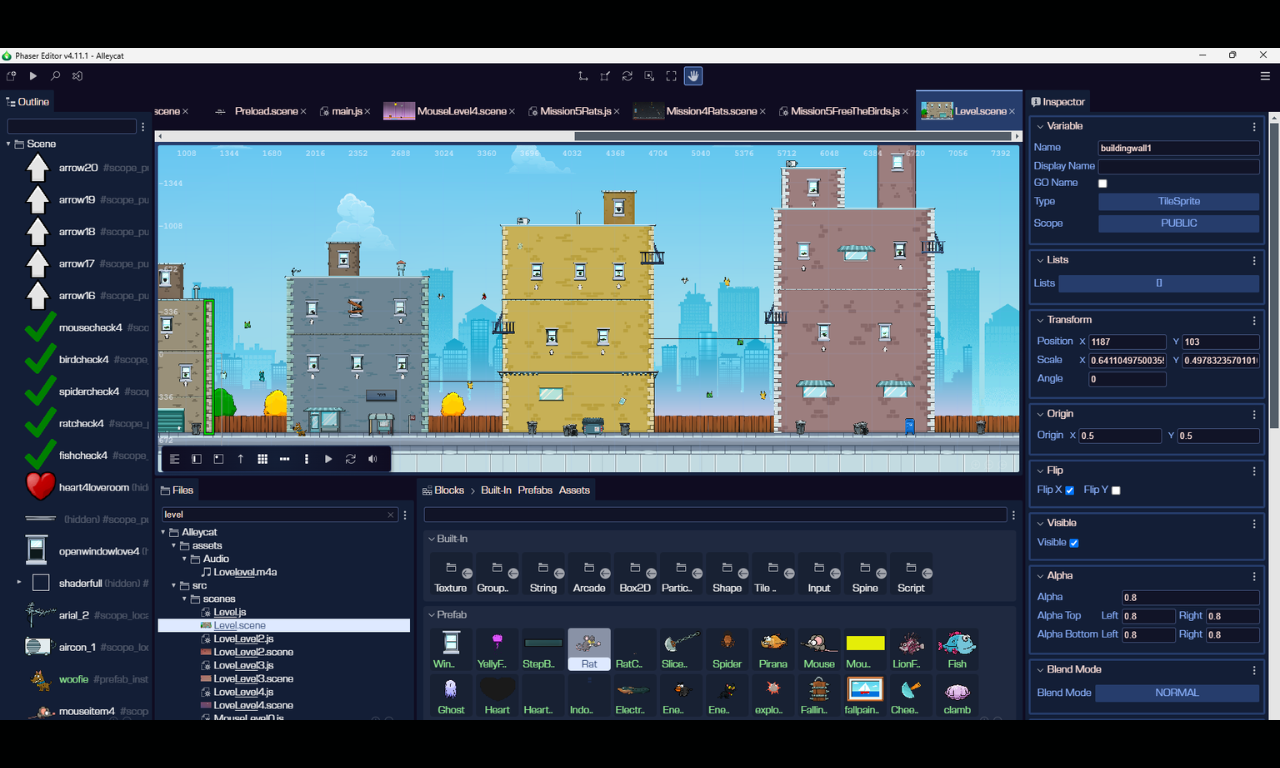
Task: Click the Alpha value input field
Action: (x=1189, y=598)
